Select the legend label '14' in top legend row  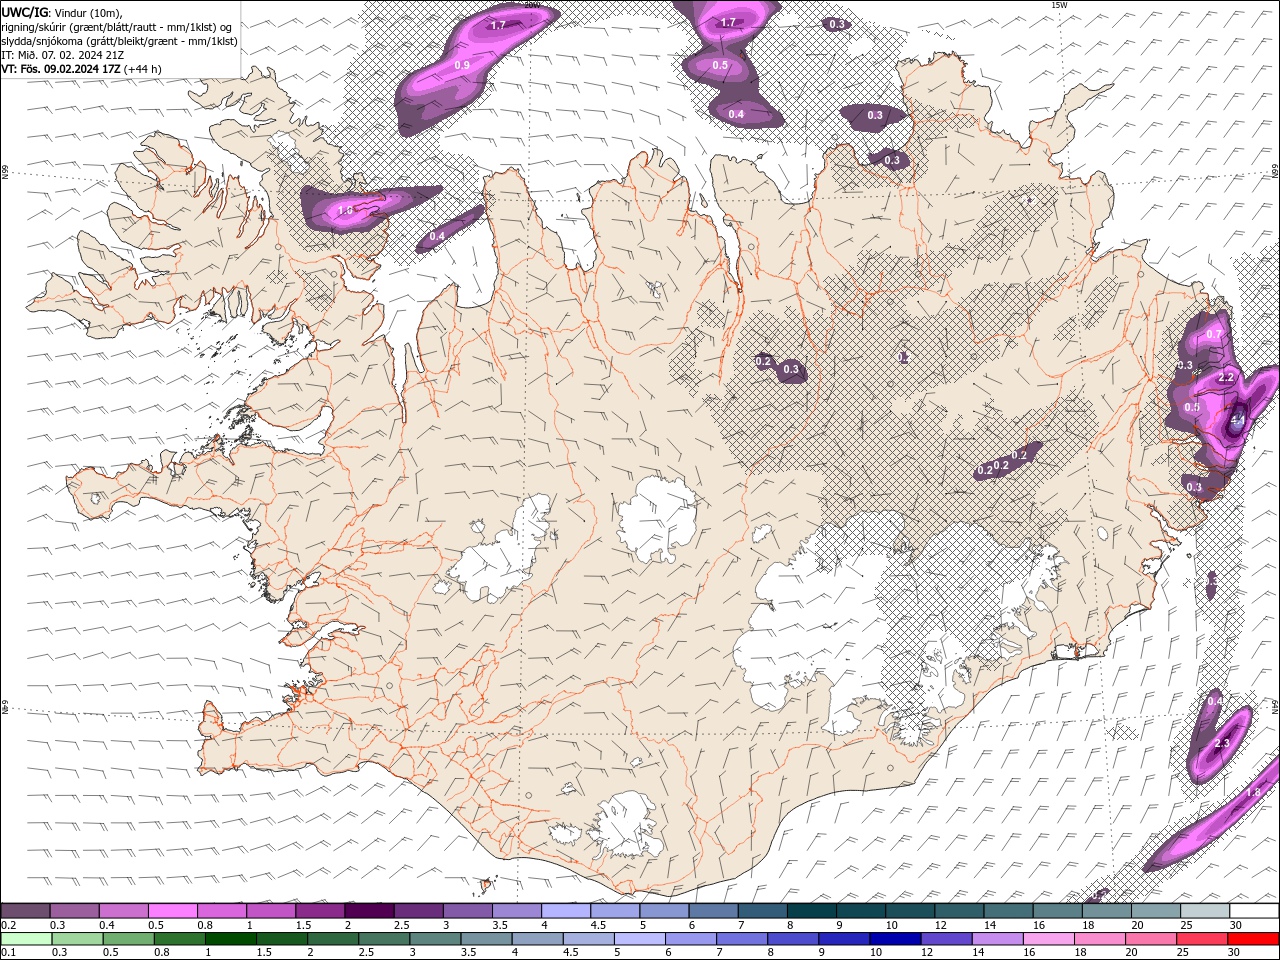[990, 925]
